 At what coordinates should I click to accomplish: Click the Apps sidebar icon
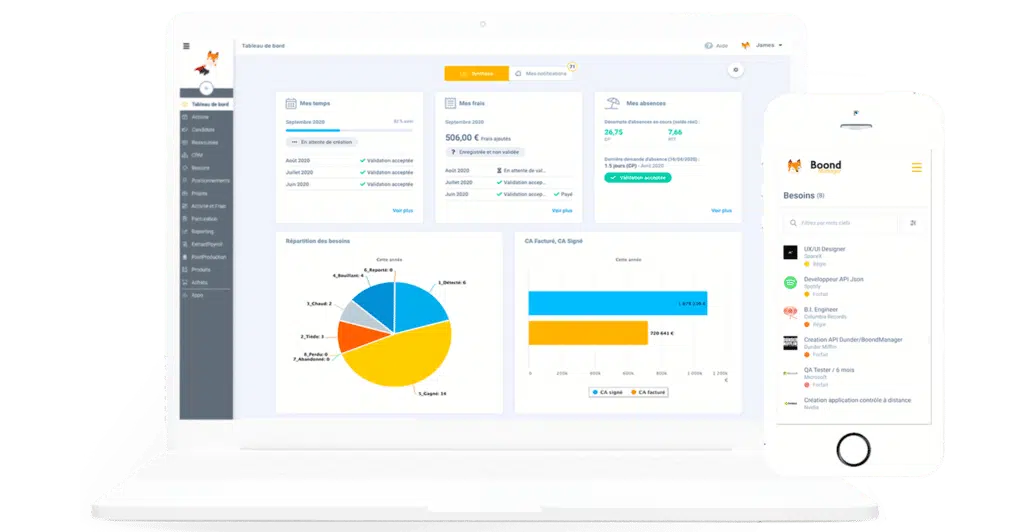[185, 295]
